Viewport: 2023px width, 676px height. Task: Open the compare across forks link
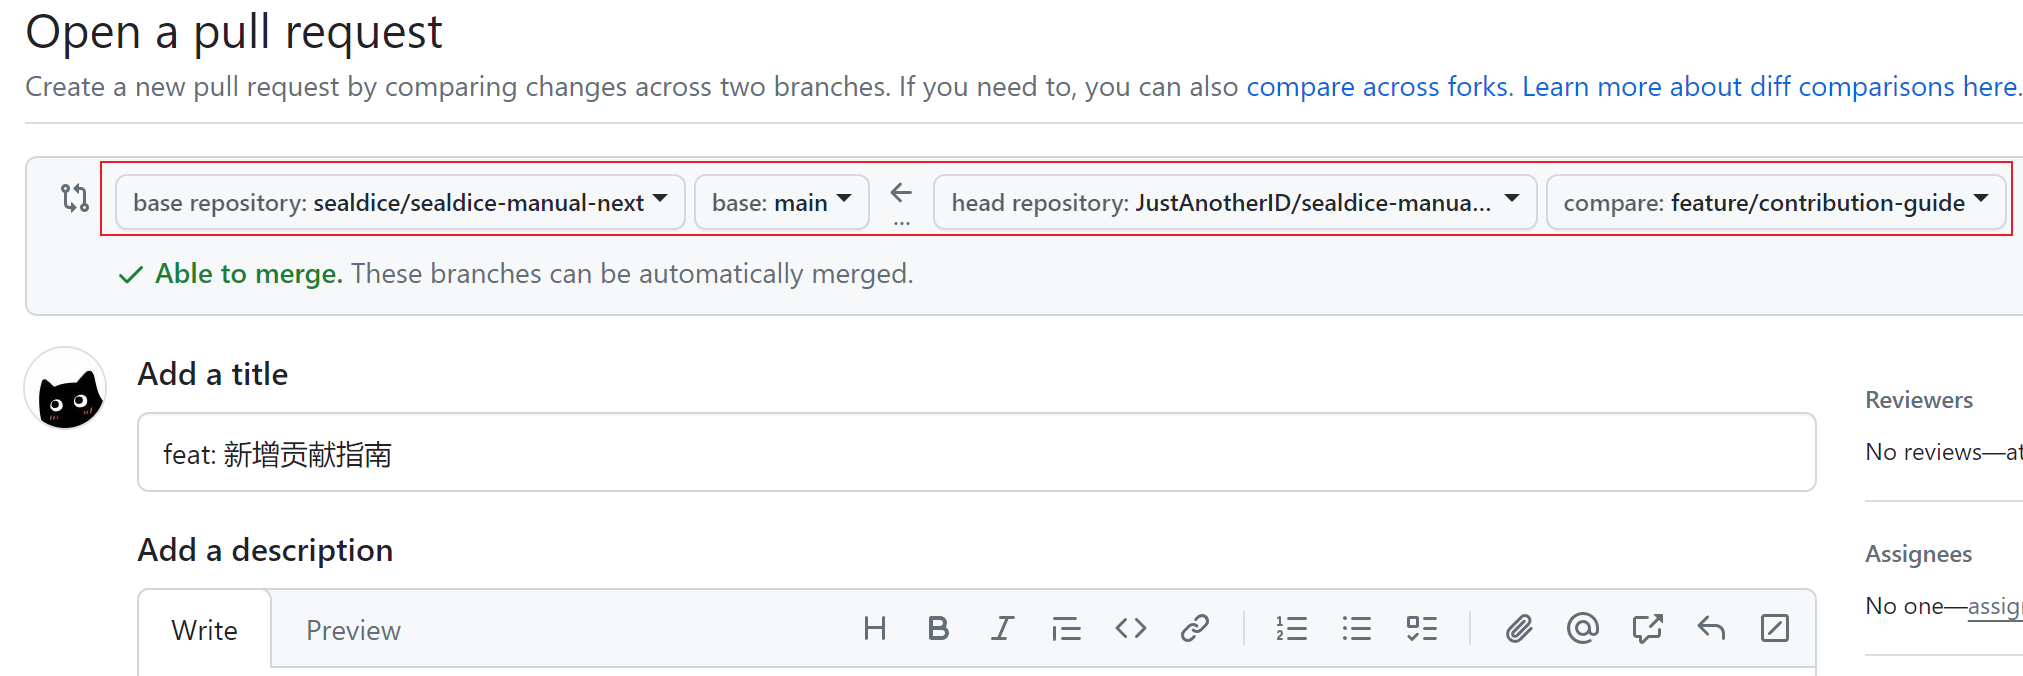tap(1378, 87)
